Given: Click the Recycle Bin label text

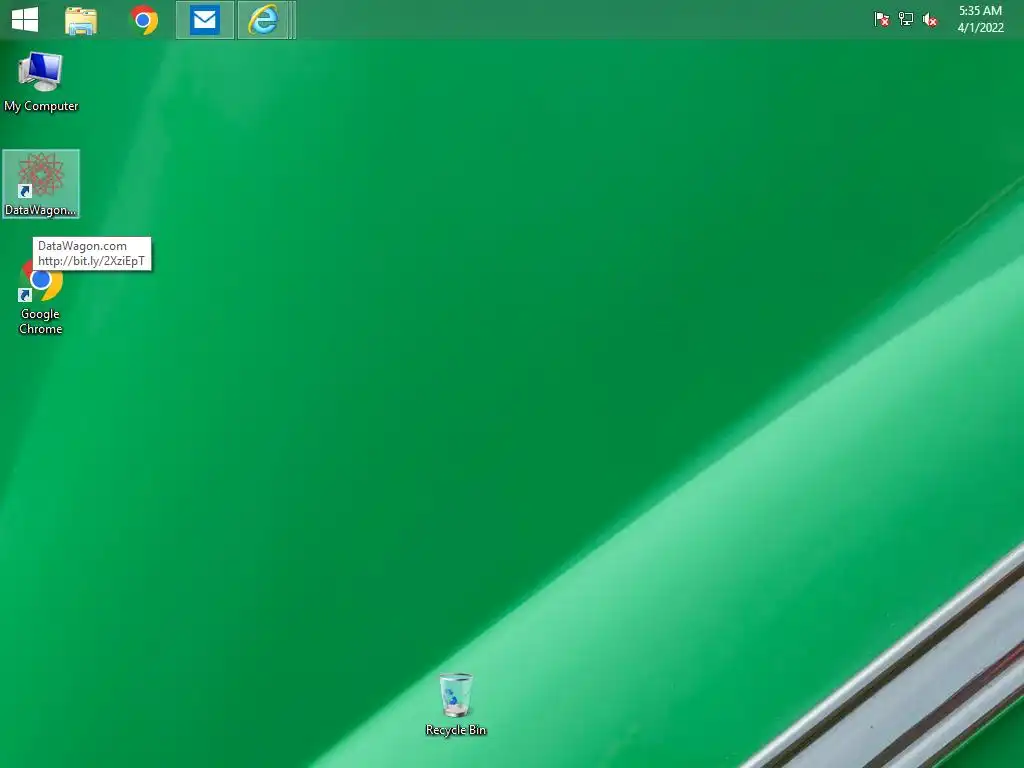Looking at the screenshot, I should click(456, 730).
